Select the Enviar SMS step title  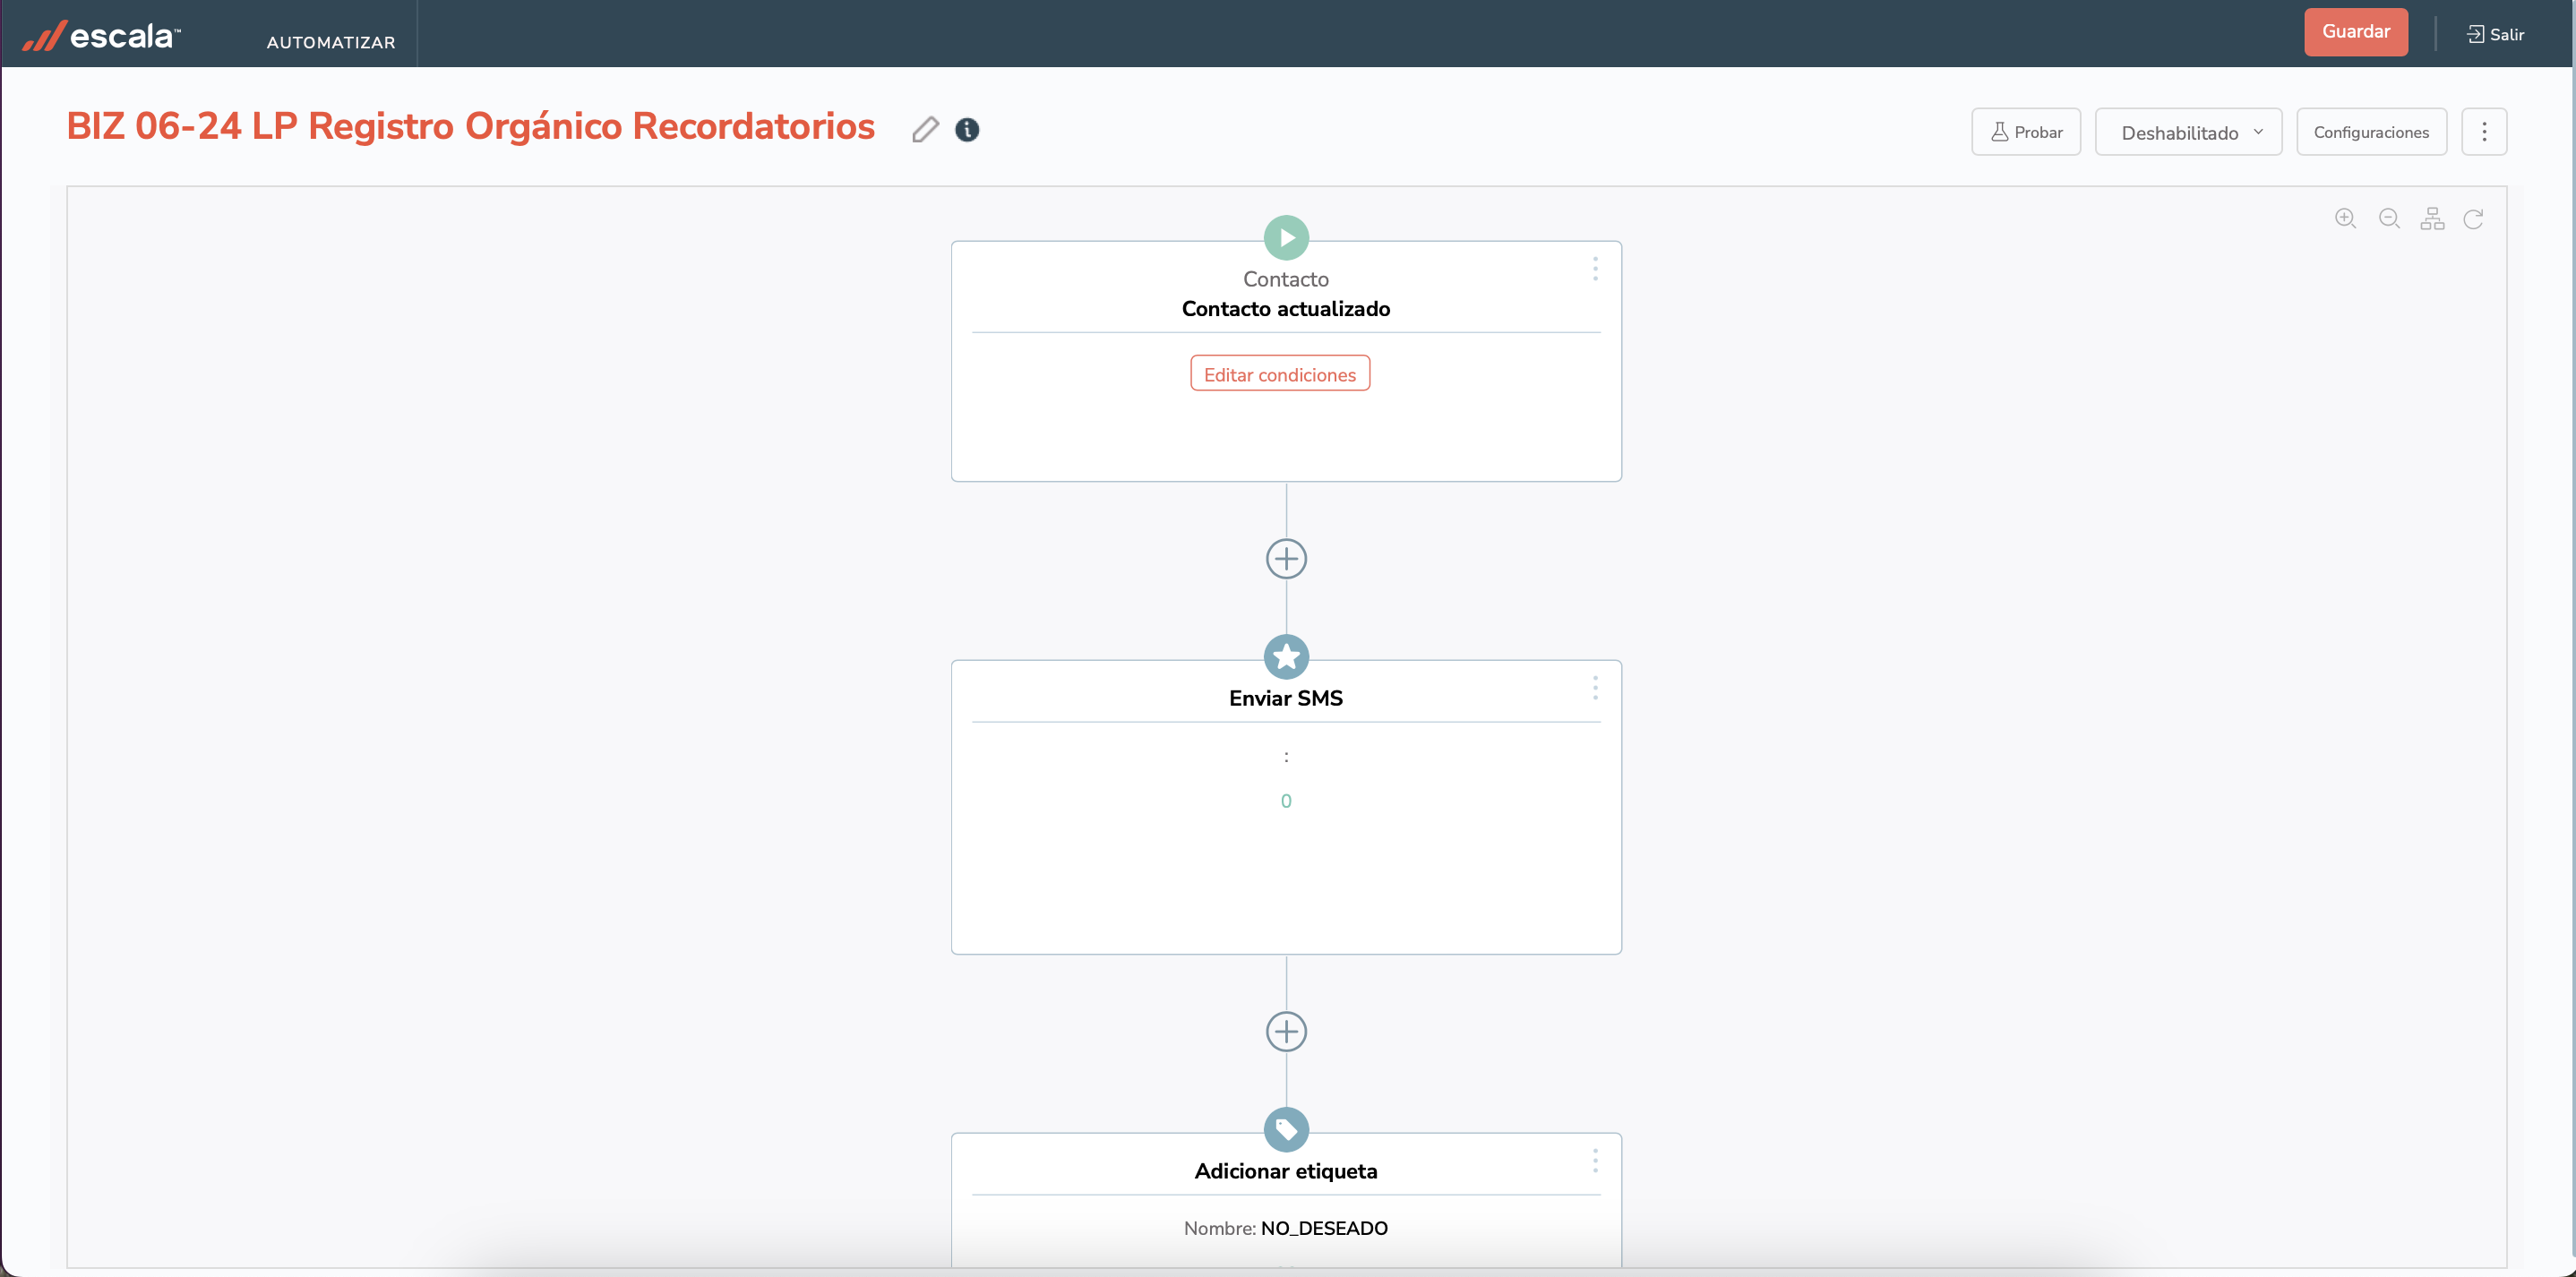[x=1285, y=698]
